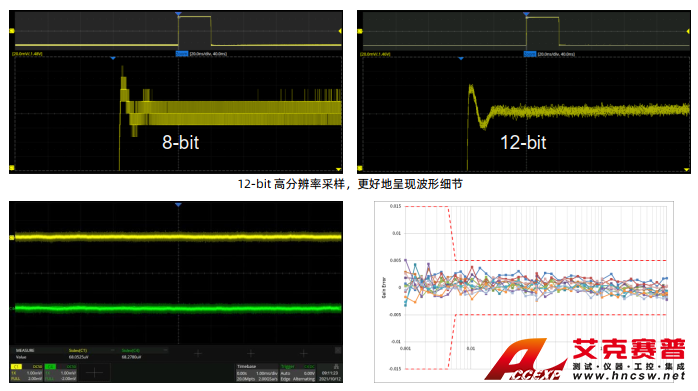
Task: Click the blue Zoom label on the 8-bit scope
Action: 182,54
